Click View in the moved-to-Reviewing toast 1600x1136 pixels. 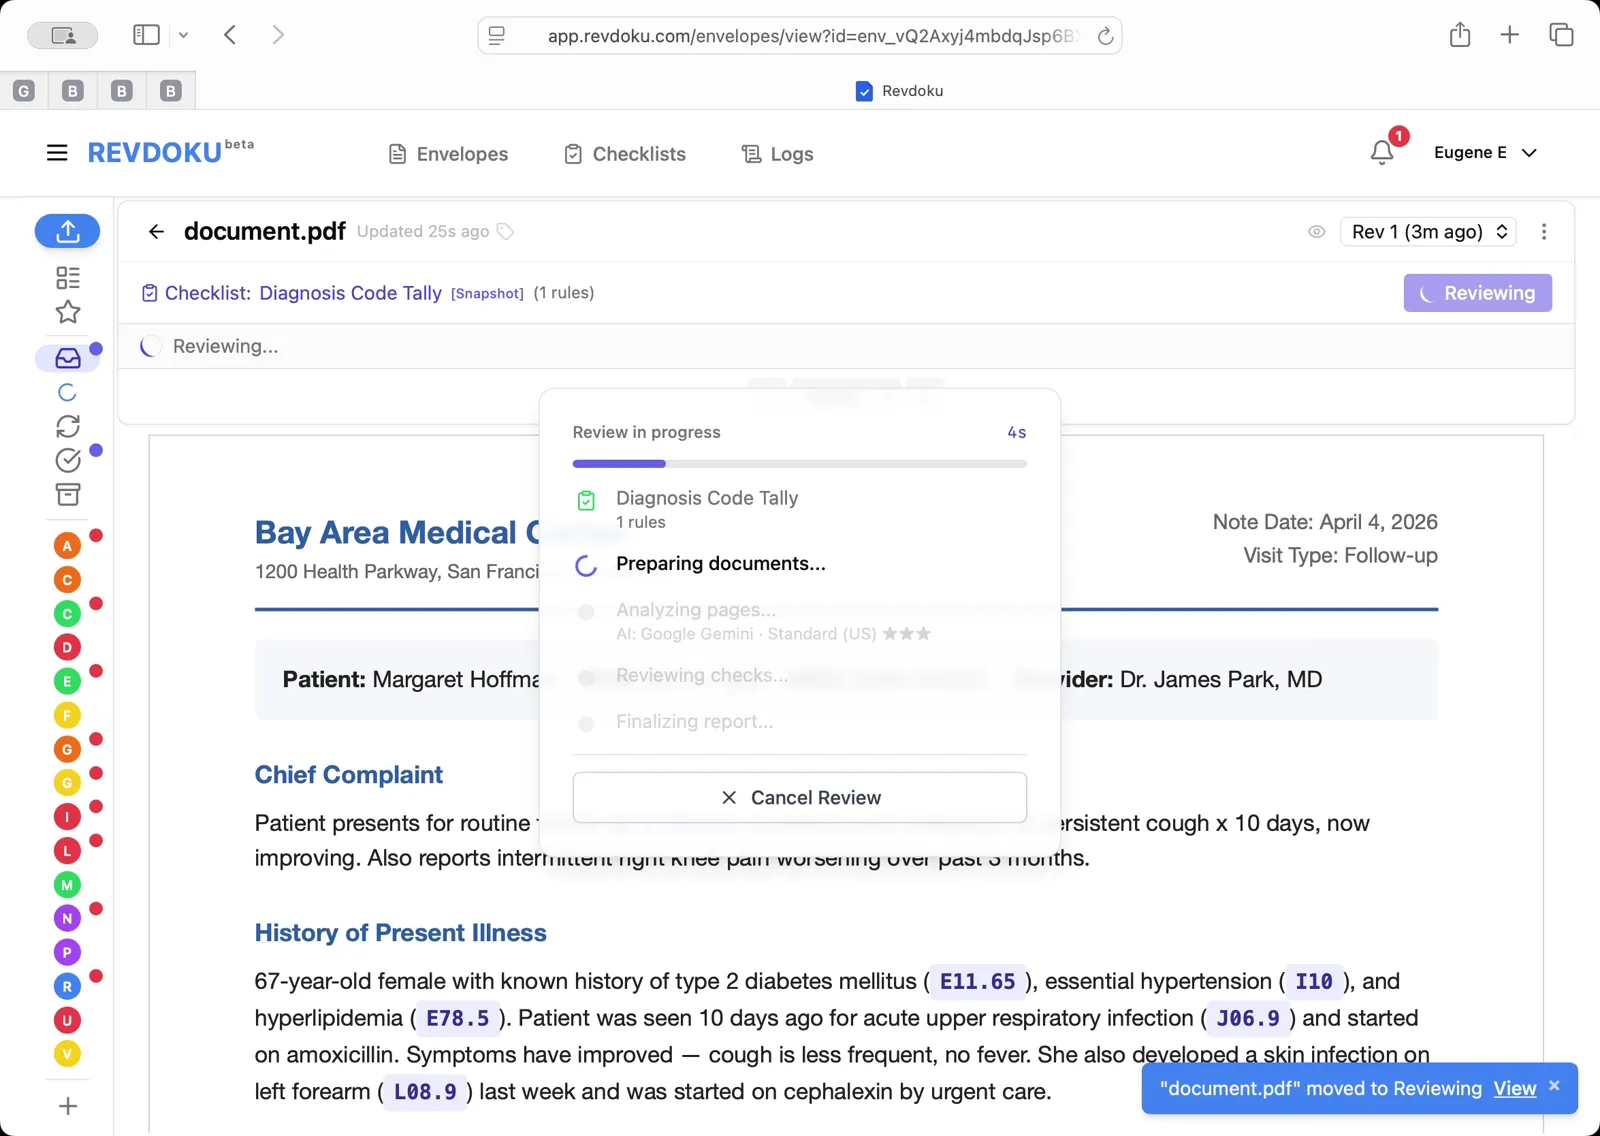tap(1514, 1089)
